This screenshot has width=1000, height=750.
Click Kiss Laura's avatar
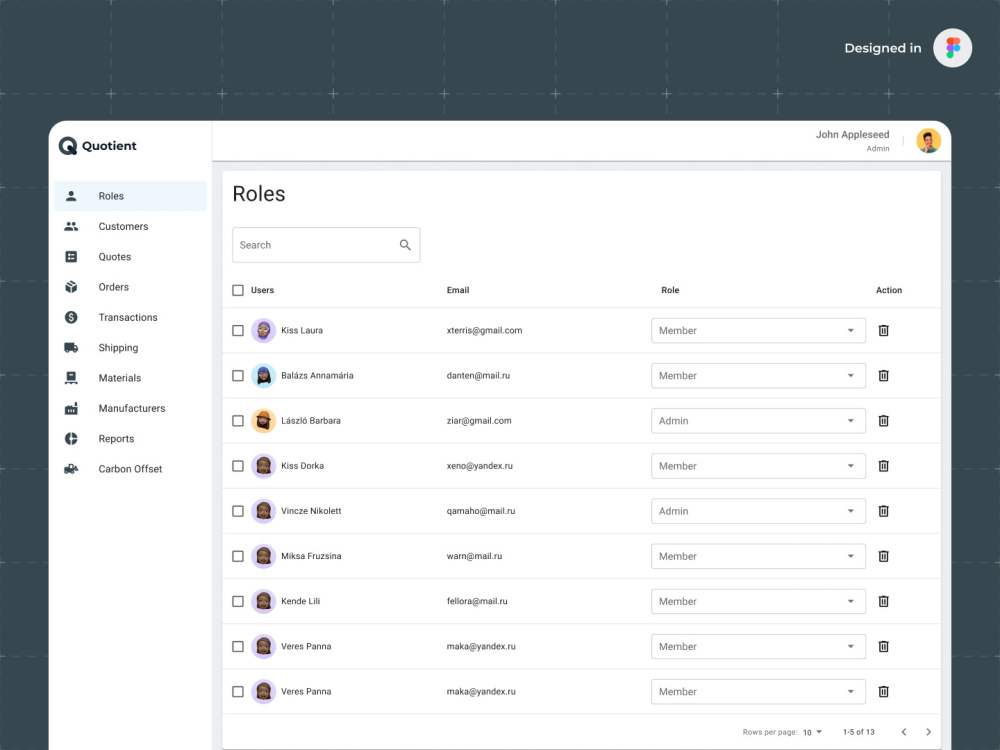(263, 330)
